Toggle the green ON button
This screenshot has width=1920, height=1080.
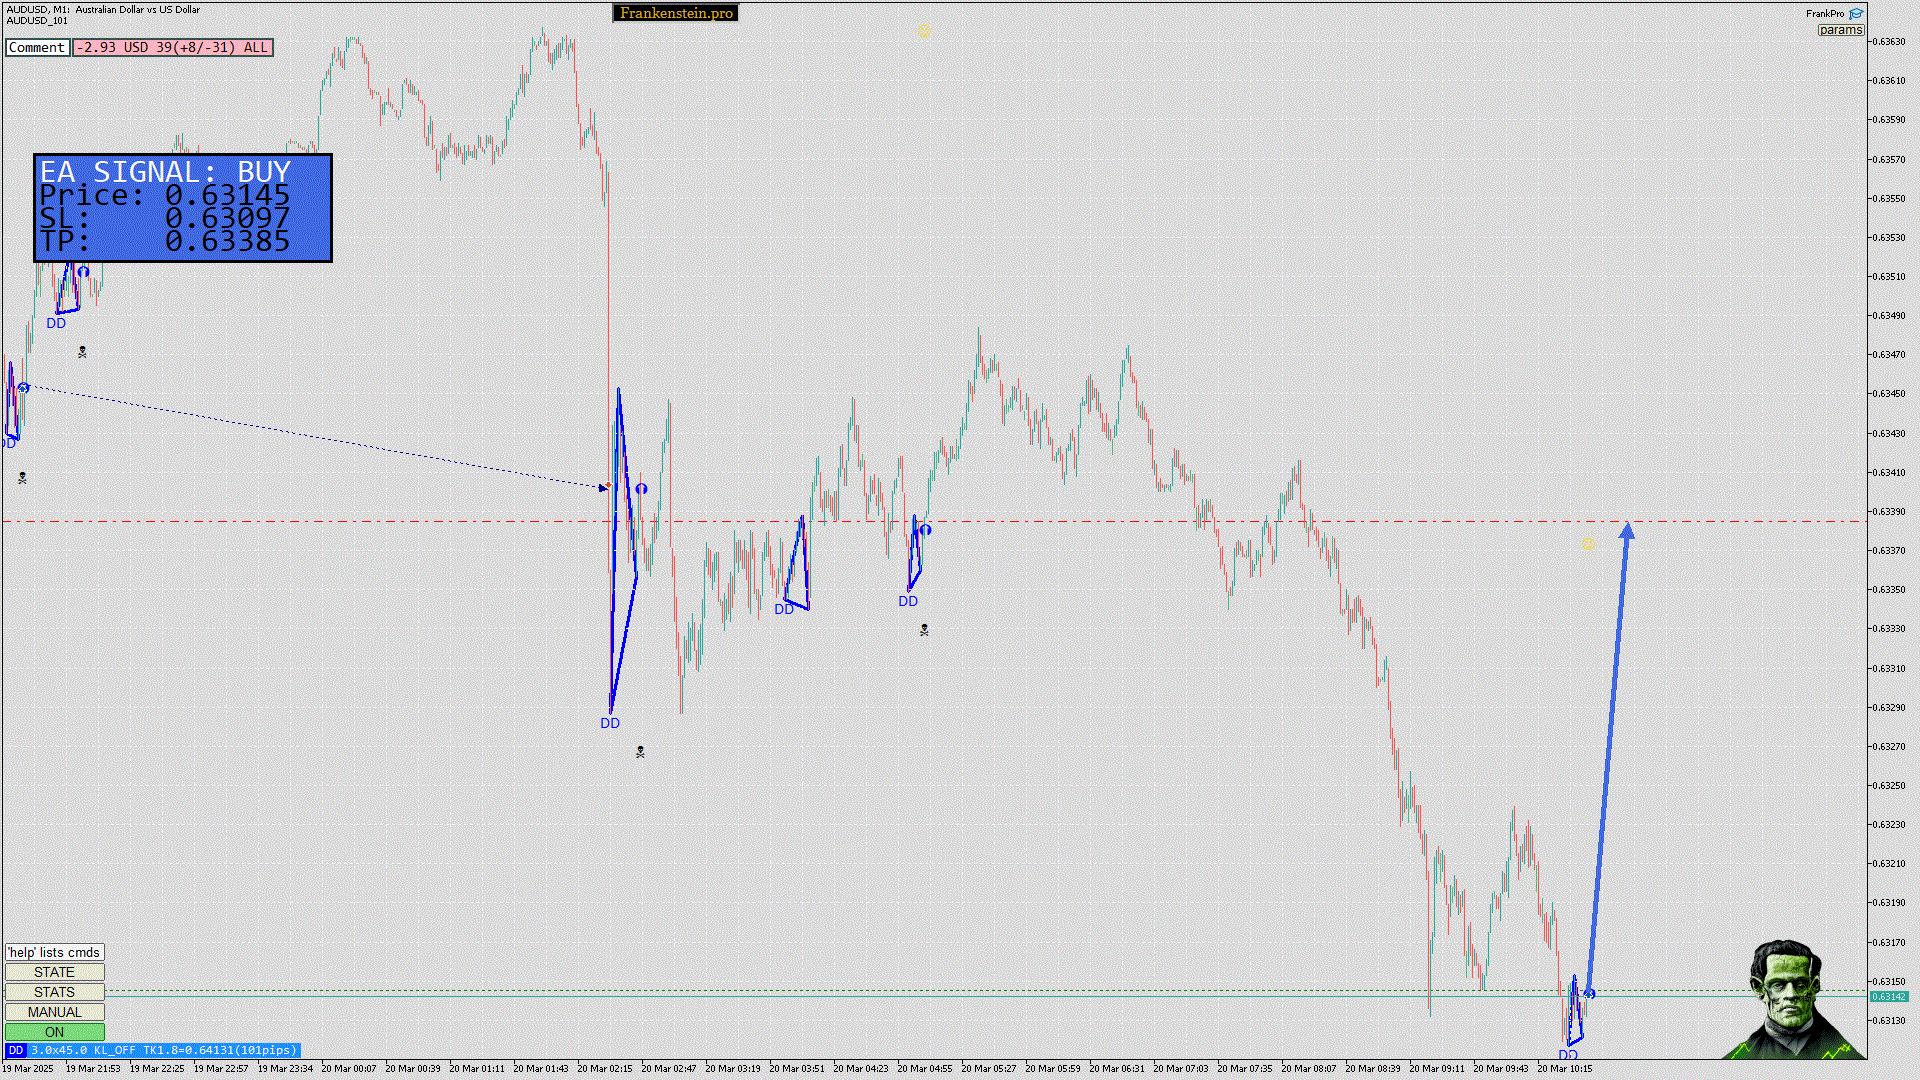click(x=54, y=1032)
